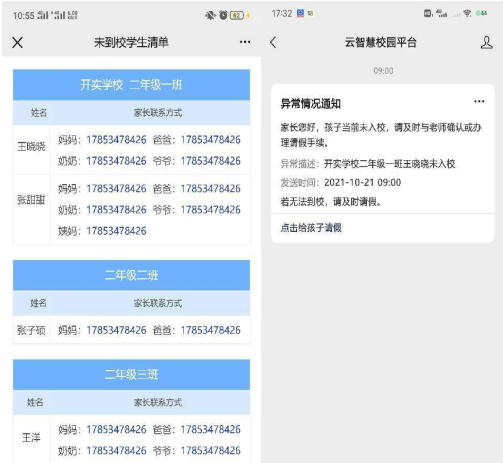Go back using the arrow beside 云智慧校园平台
The height and width of the screenshot is (463, 503).
click(x=273, y=42)
